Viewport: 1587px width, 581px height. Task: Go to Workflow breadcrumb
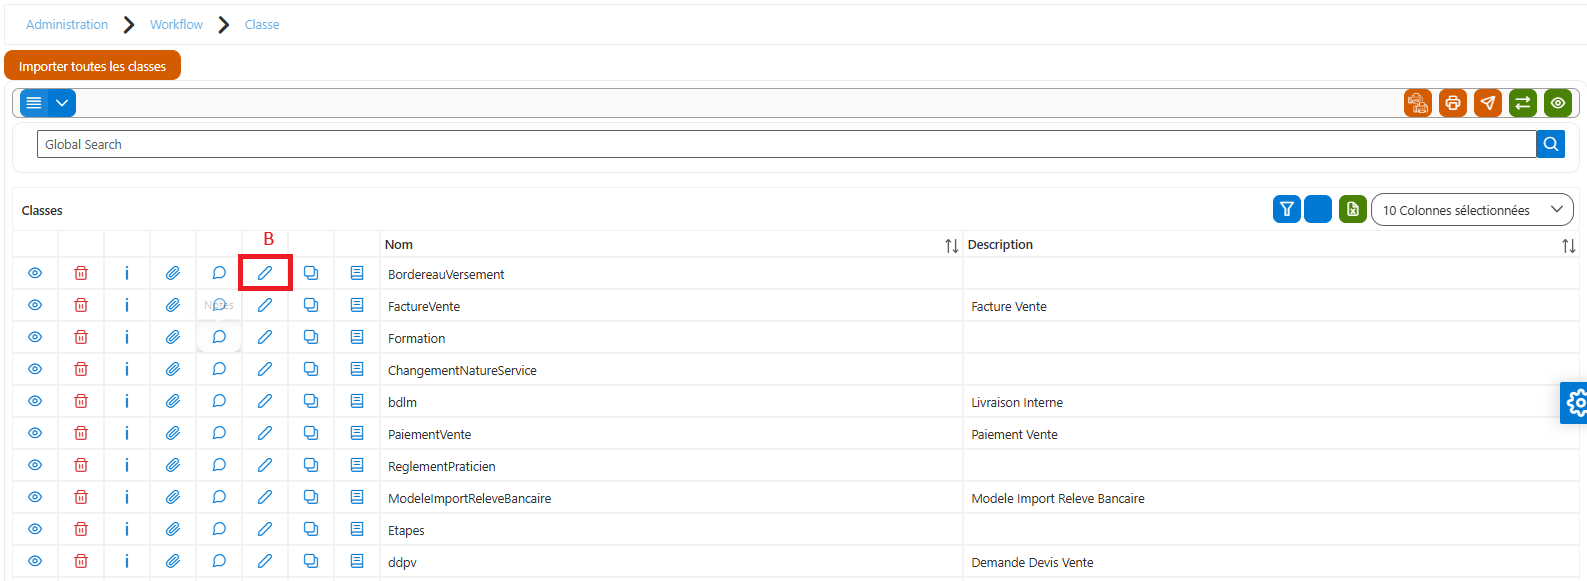coord(176,24)
